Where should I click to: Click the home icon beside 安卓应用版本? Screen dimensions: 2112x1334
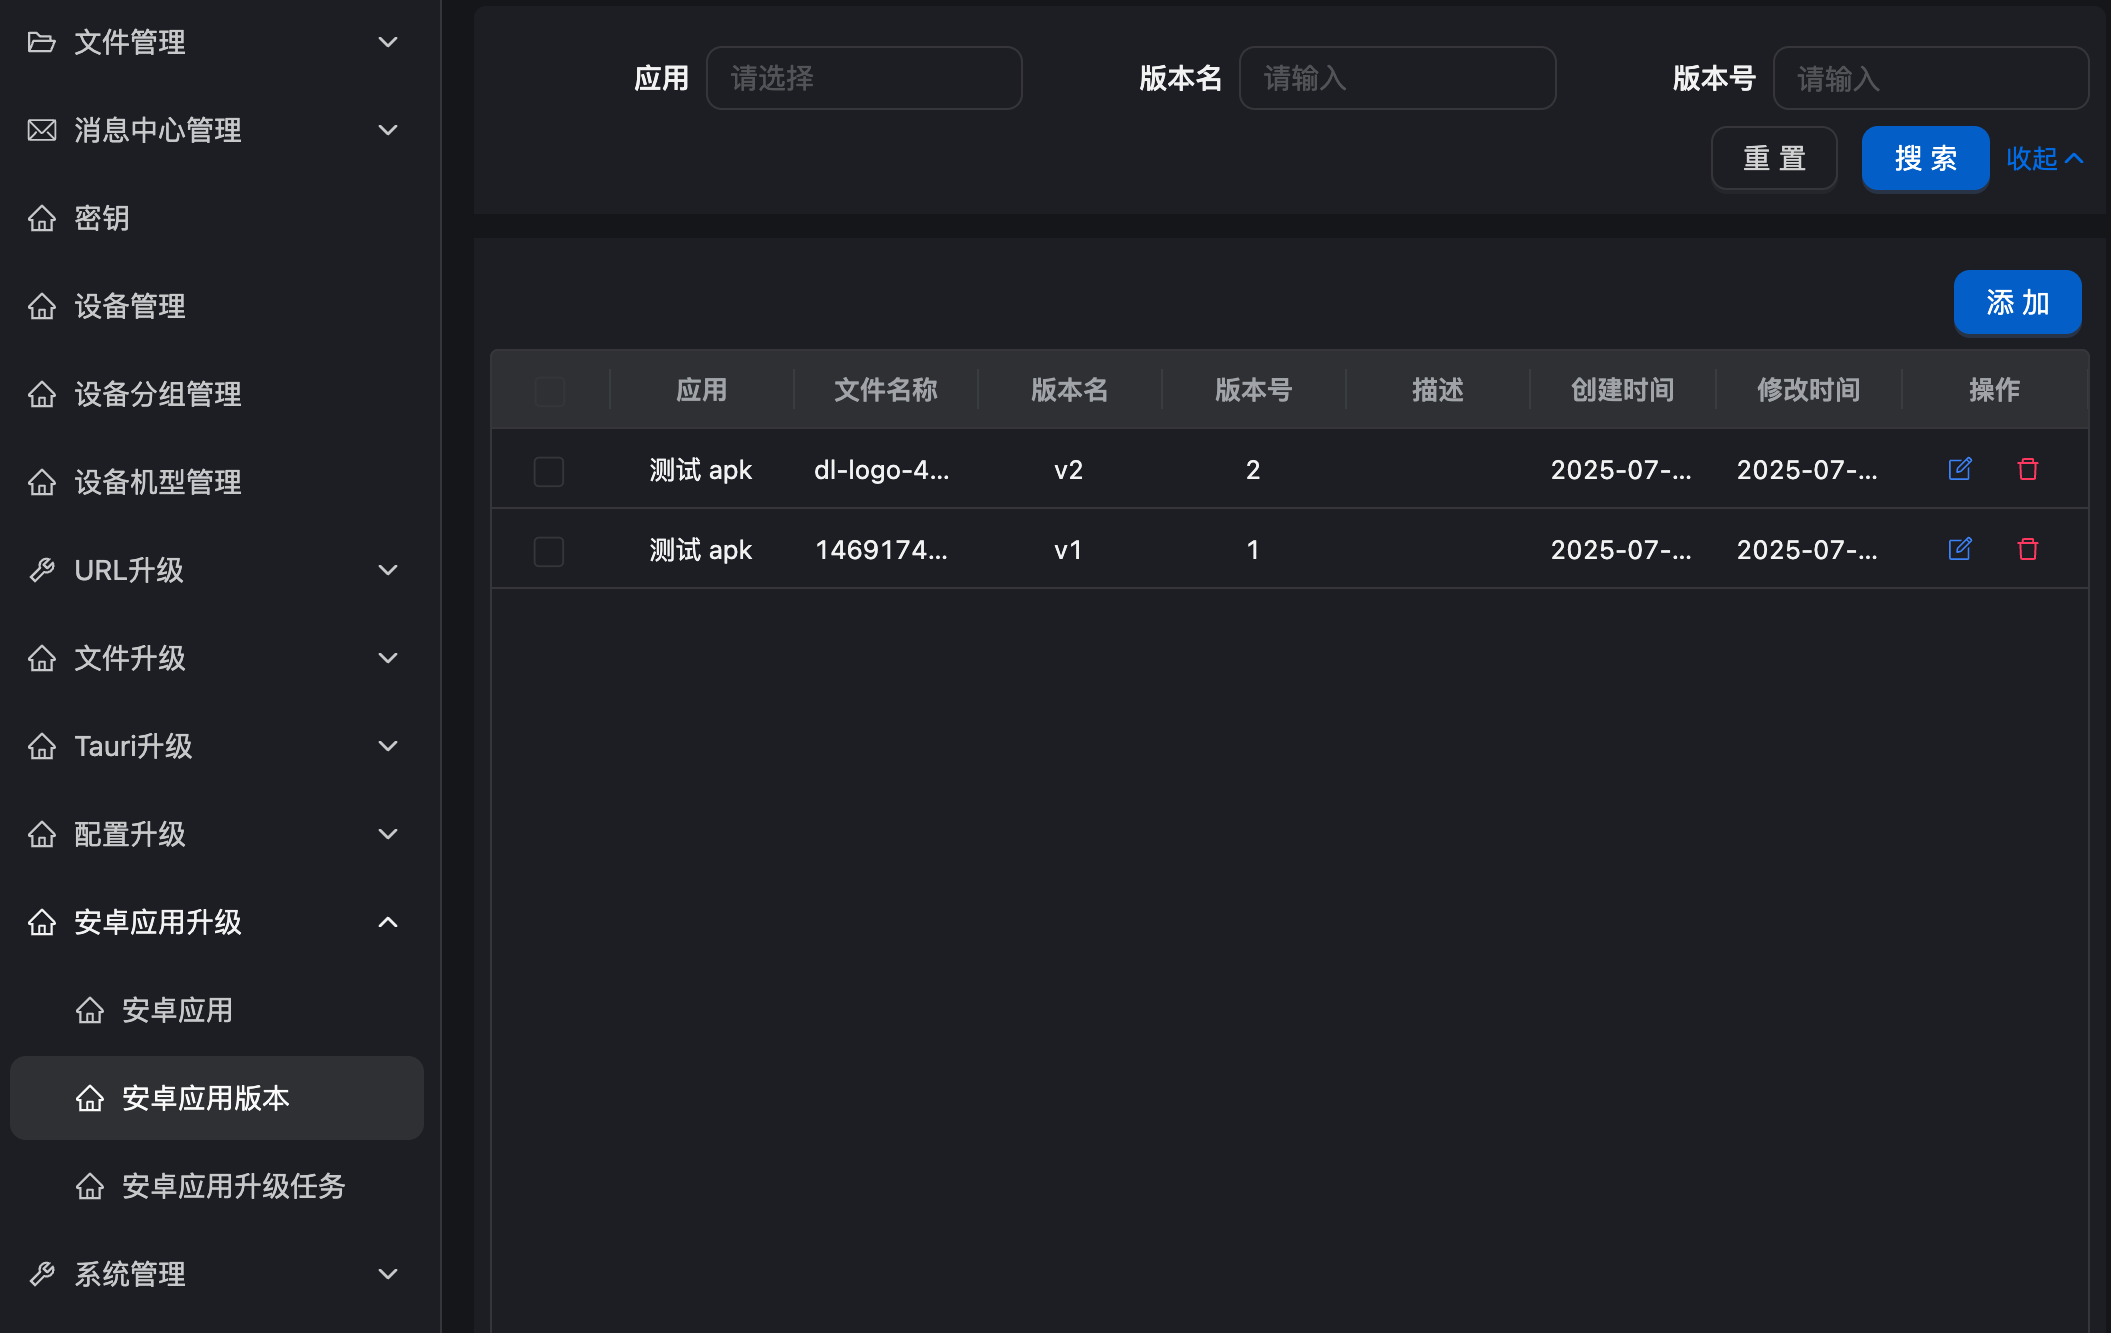click(x=90, y=1098)
